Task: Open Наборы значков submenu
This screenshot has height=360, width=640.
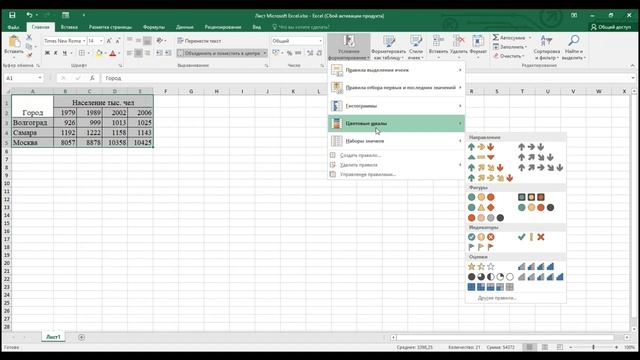Action: (x=396, y=141)
